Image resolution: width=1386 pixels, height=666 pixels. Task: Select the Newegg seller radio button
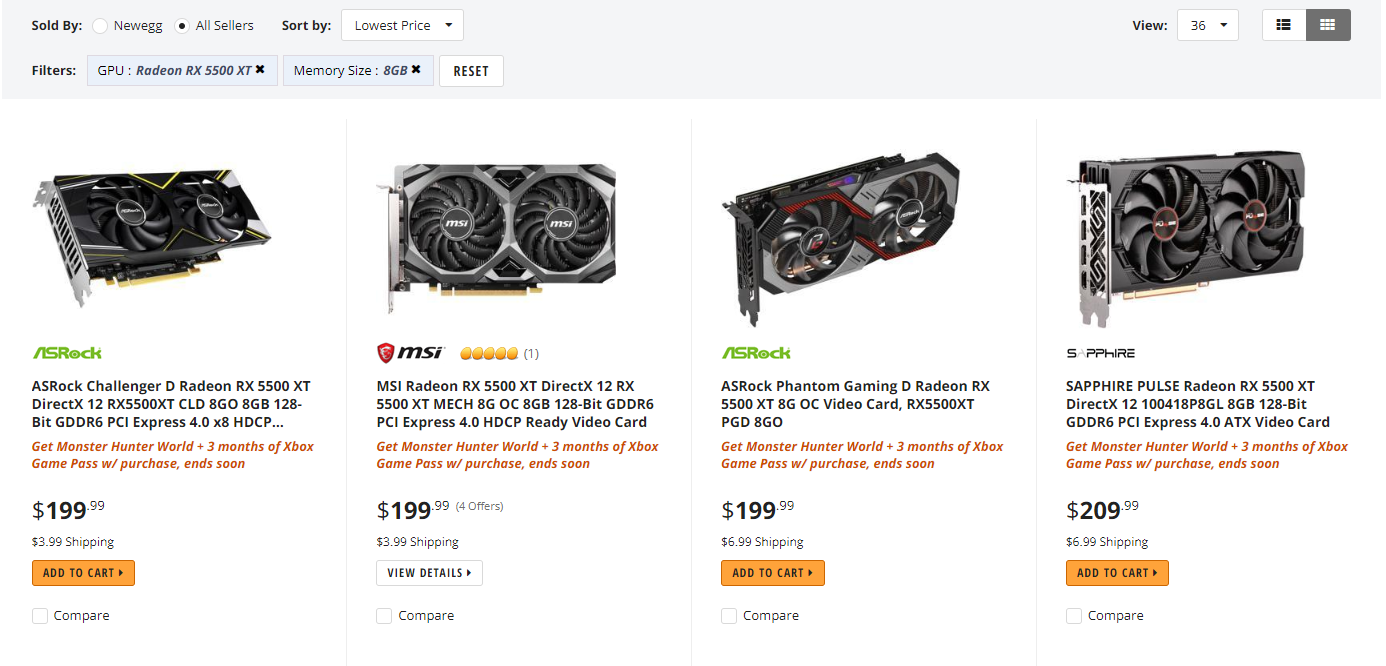(x=101, y=26)
